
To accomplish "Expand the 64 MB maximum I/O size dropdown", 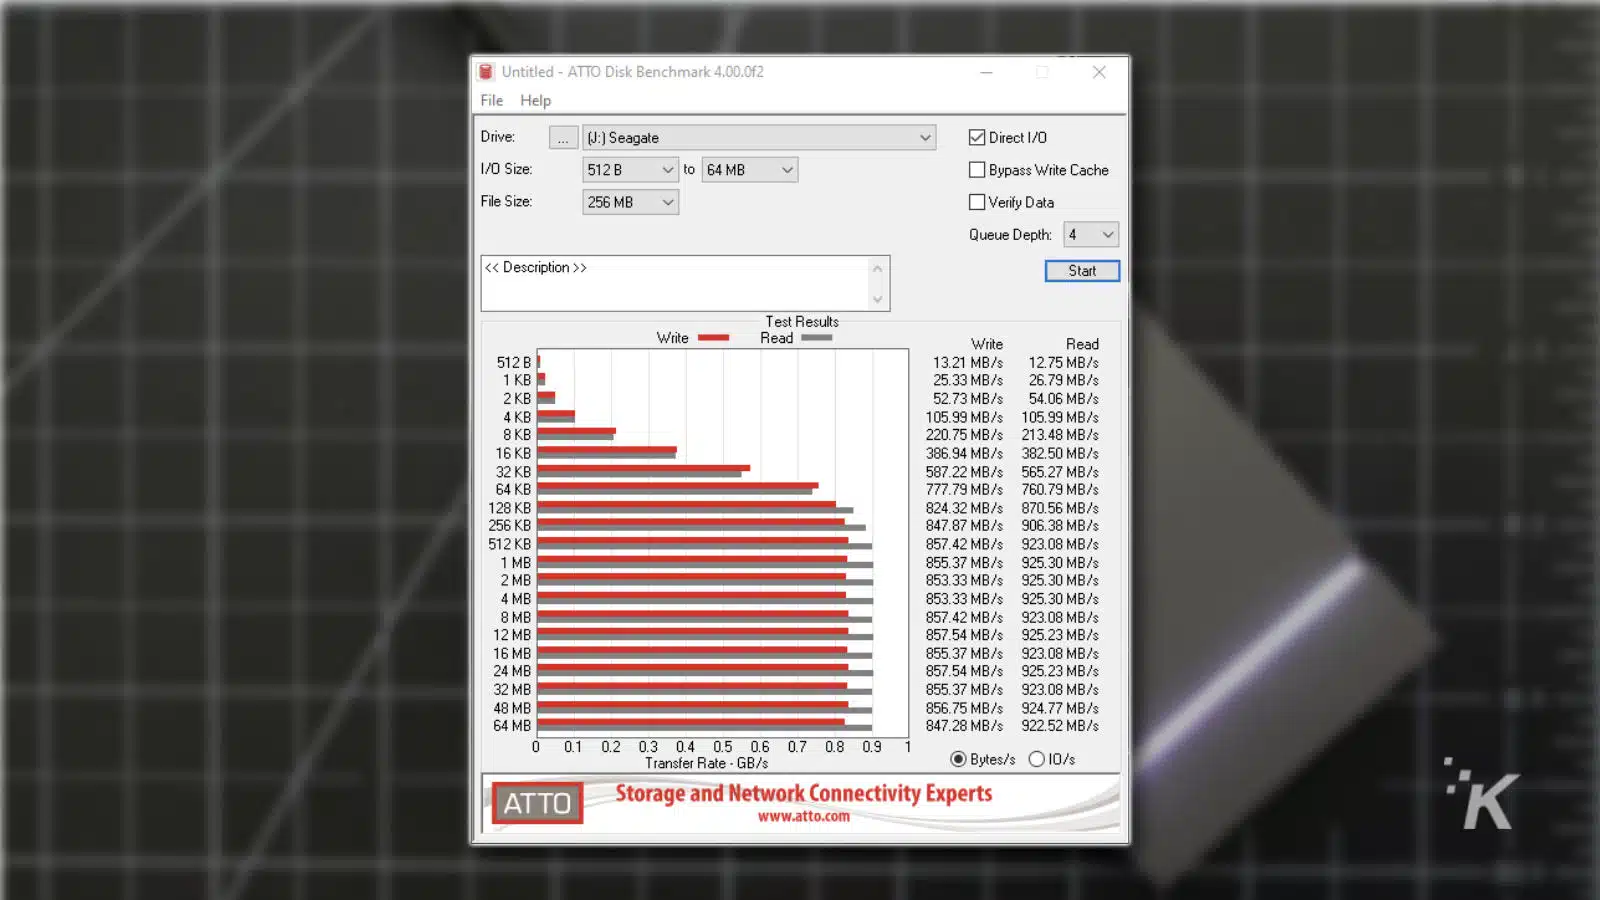I will click(787, 170).
